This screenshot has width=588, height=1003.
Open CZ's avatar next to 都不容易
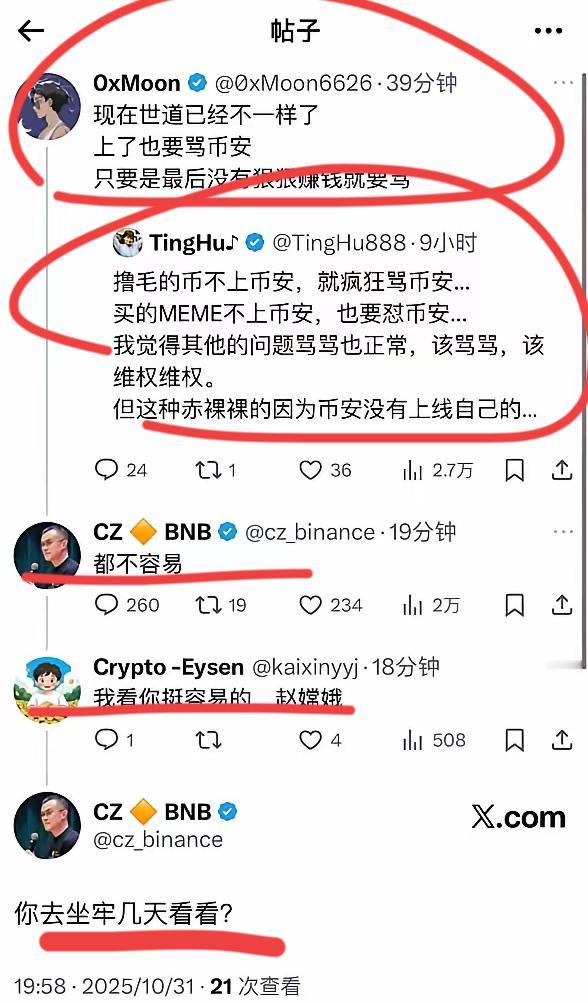coord(47,555)
